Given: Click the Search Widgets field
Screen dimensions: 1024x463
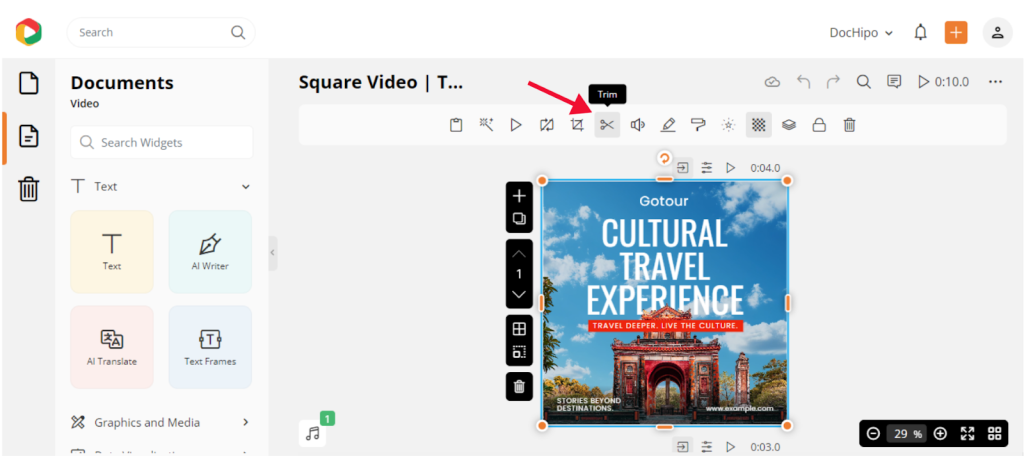Looking at the screenshot, I should (x=161, y=142).
